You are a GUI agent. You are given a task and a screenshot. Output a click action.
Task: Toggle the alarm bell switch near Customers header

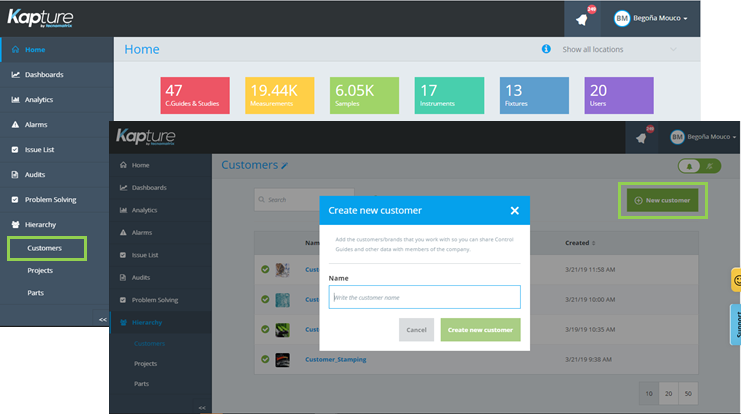pos(699,166)
